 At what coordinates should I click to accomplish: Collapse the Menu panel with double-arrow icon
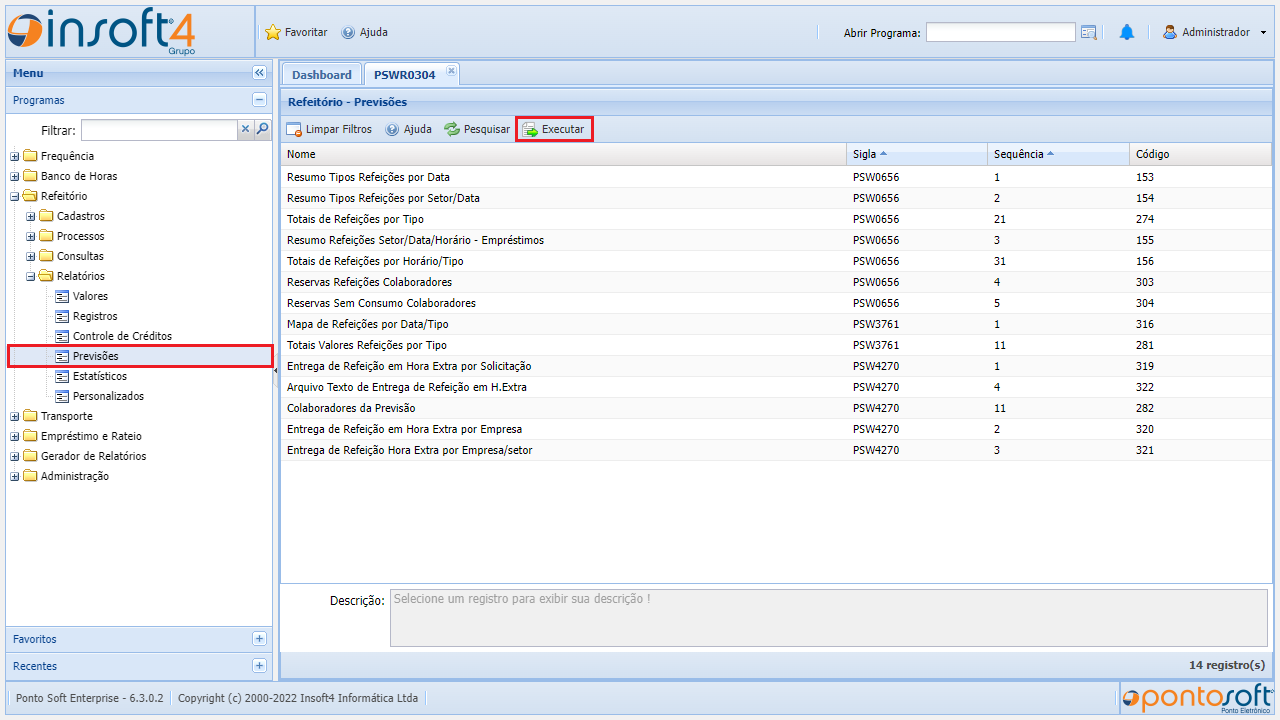[259, 73]
